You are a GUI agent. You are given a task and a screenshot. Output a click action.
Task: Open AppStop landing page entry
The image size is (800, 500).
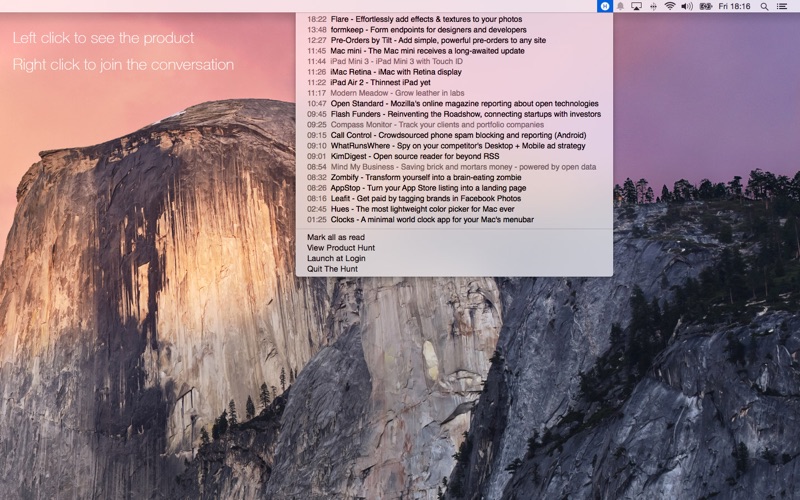454,188
